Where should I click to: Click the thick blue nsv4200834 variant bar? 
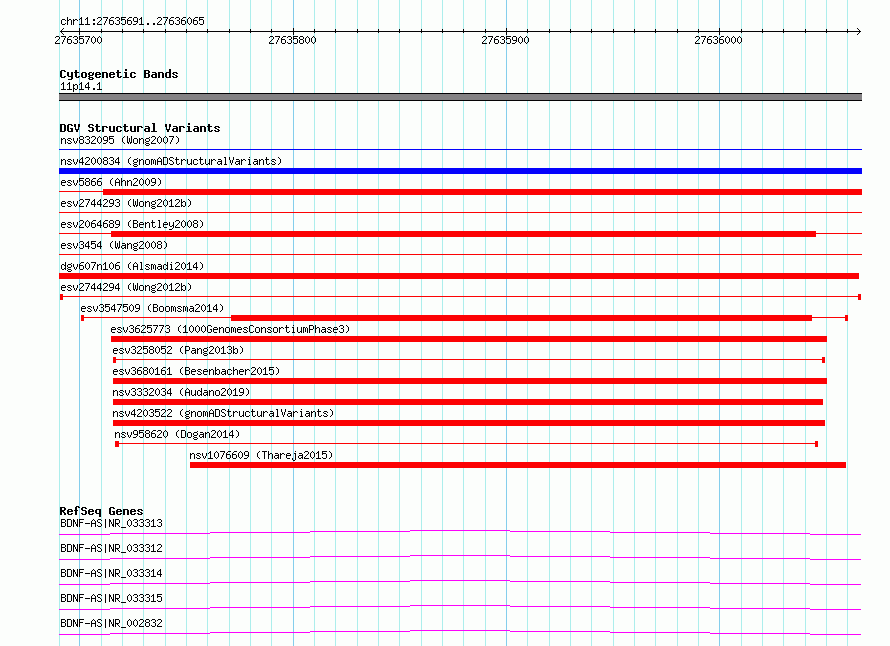460,171
